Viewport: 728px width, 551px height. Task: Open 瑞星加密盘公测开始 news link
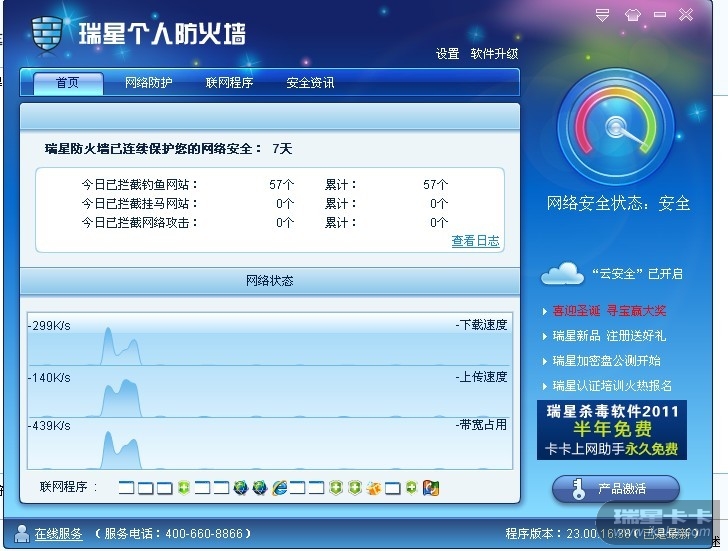(x=606, y=361)
